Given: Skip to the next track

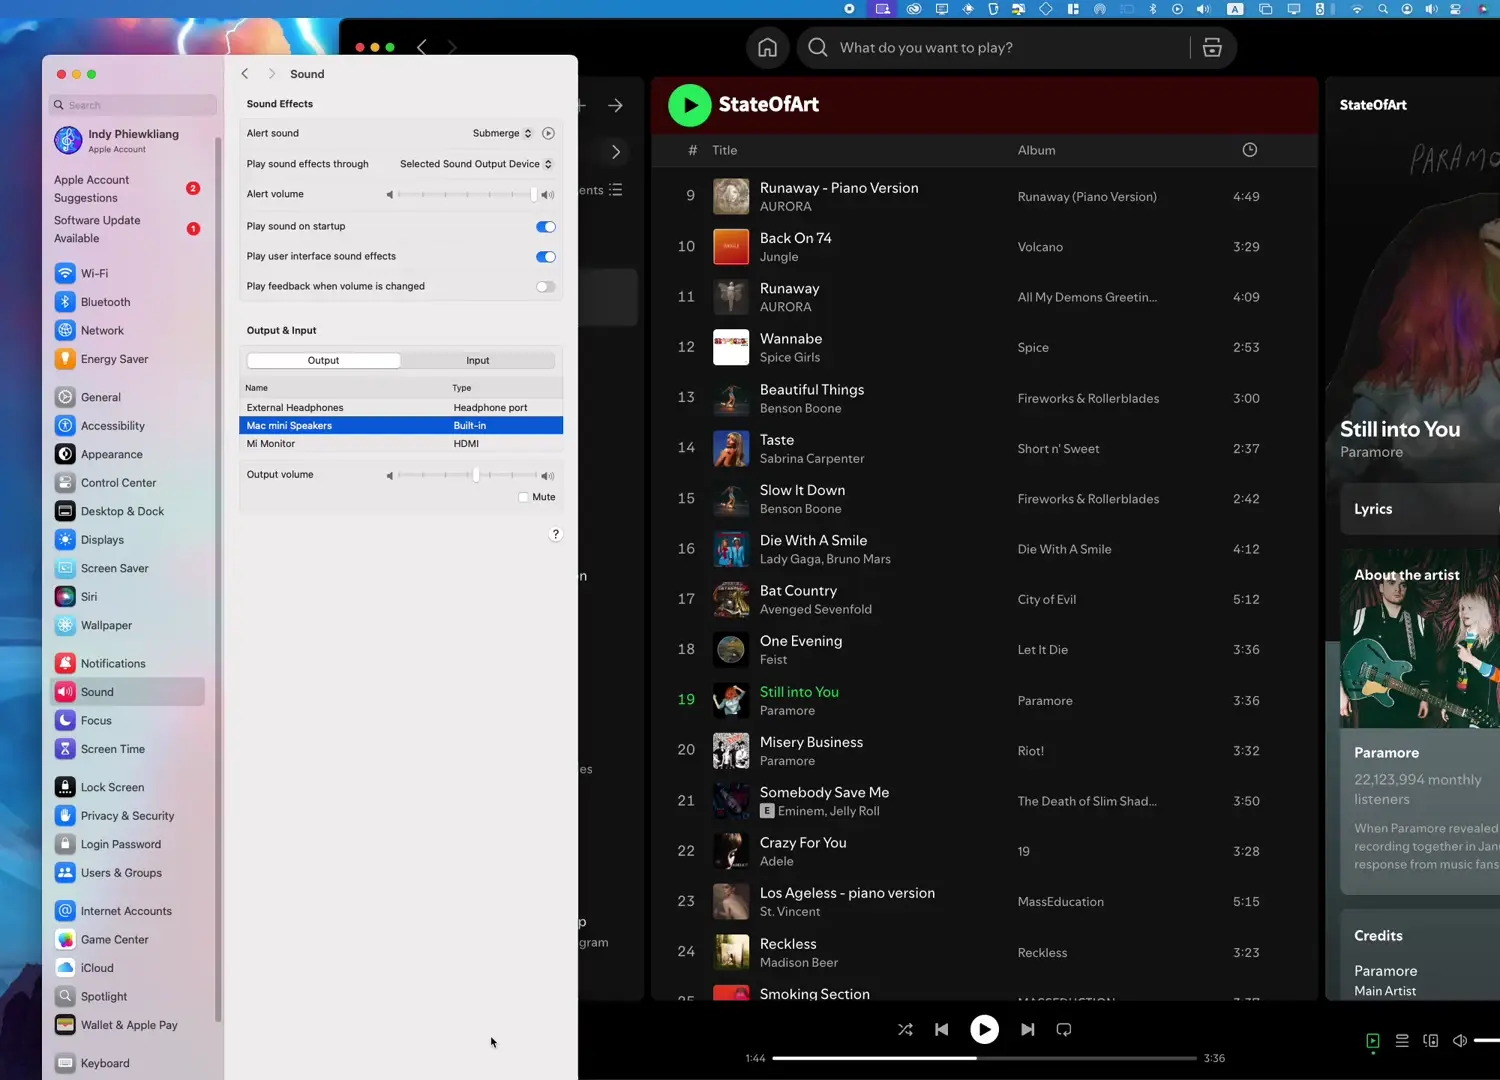Looking at the screenshot, I should (1027, 1029).
